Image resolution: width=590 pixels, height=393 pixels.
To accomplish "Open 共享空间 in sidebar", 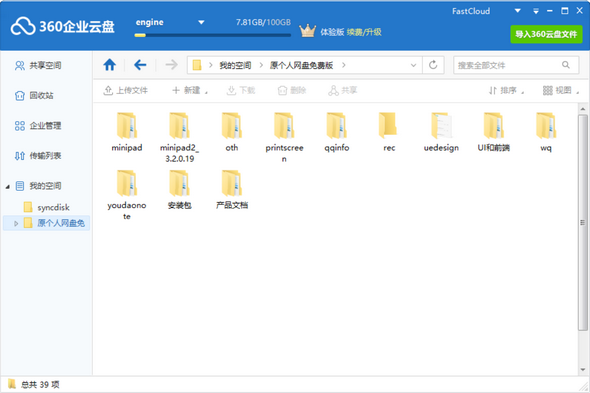I will pyautogui.click(x=38, y=66).
